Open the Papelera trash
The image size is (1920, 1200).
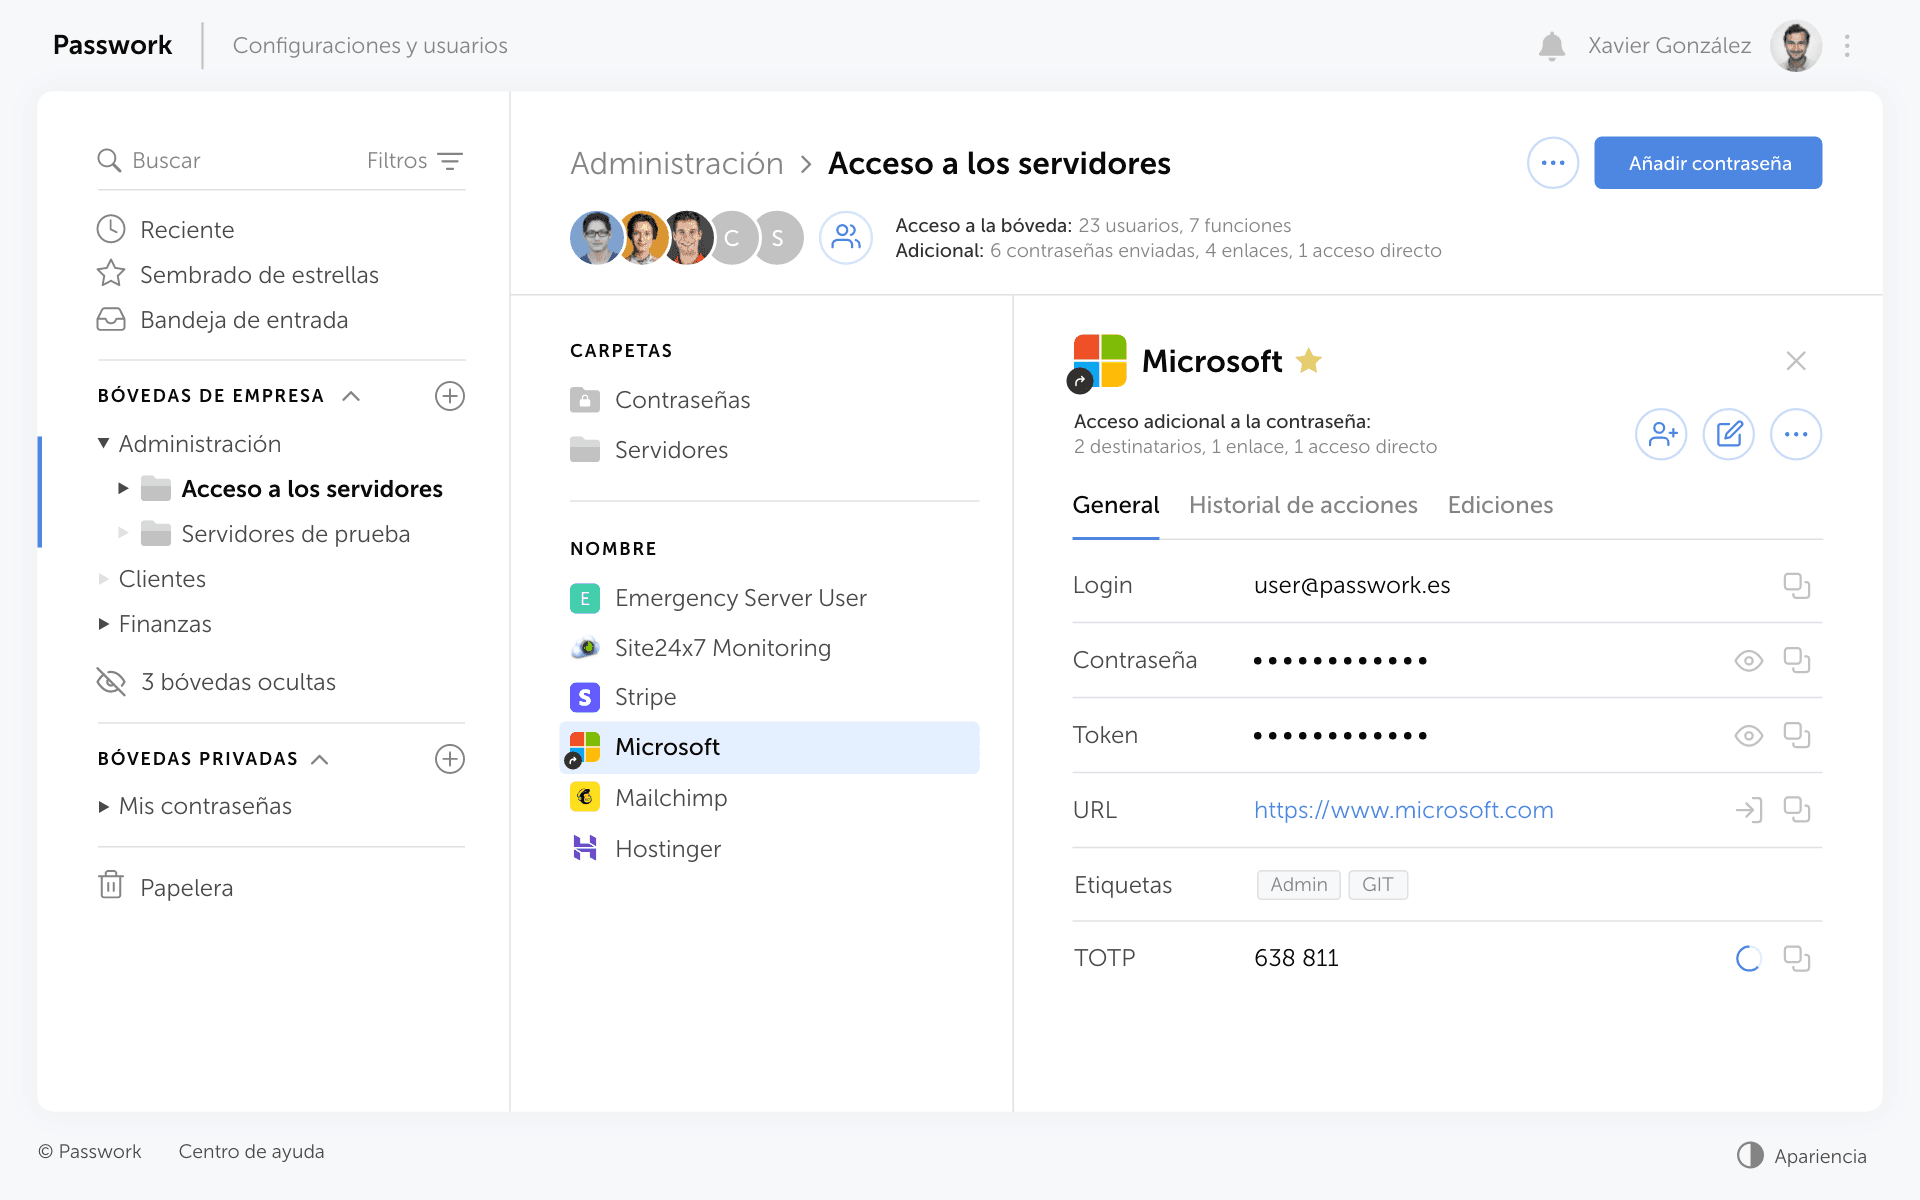click(166, 887)
